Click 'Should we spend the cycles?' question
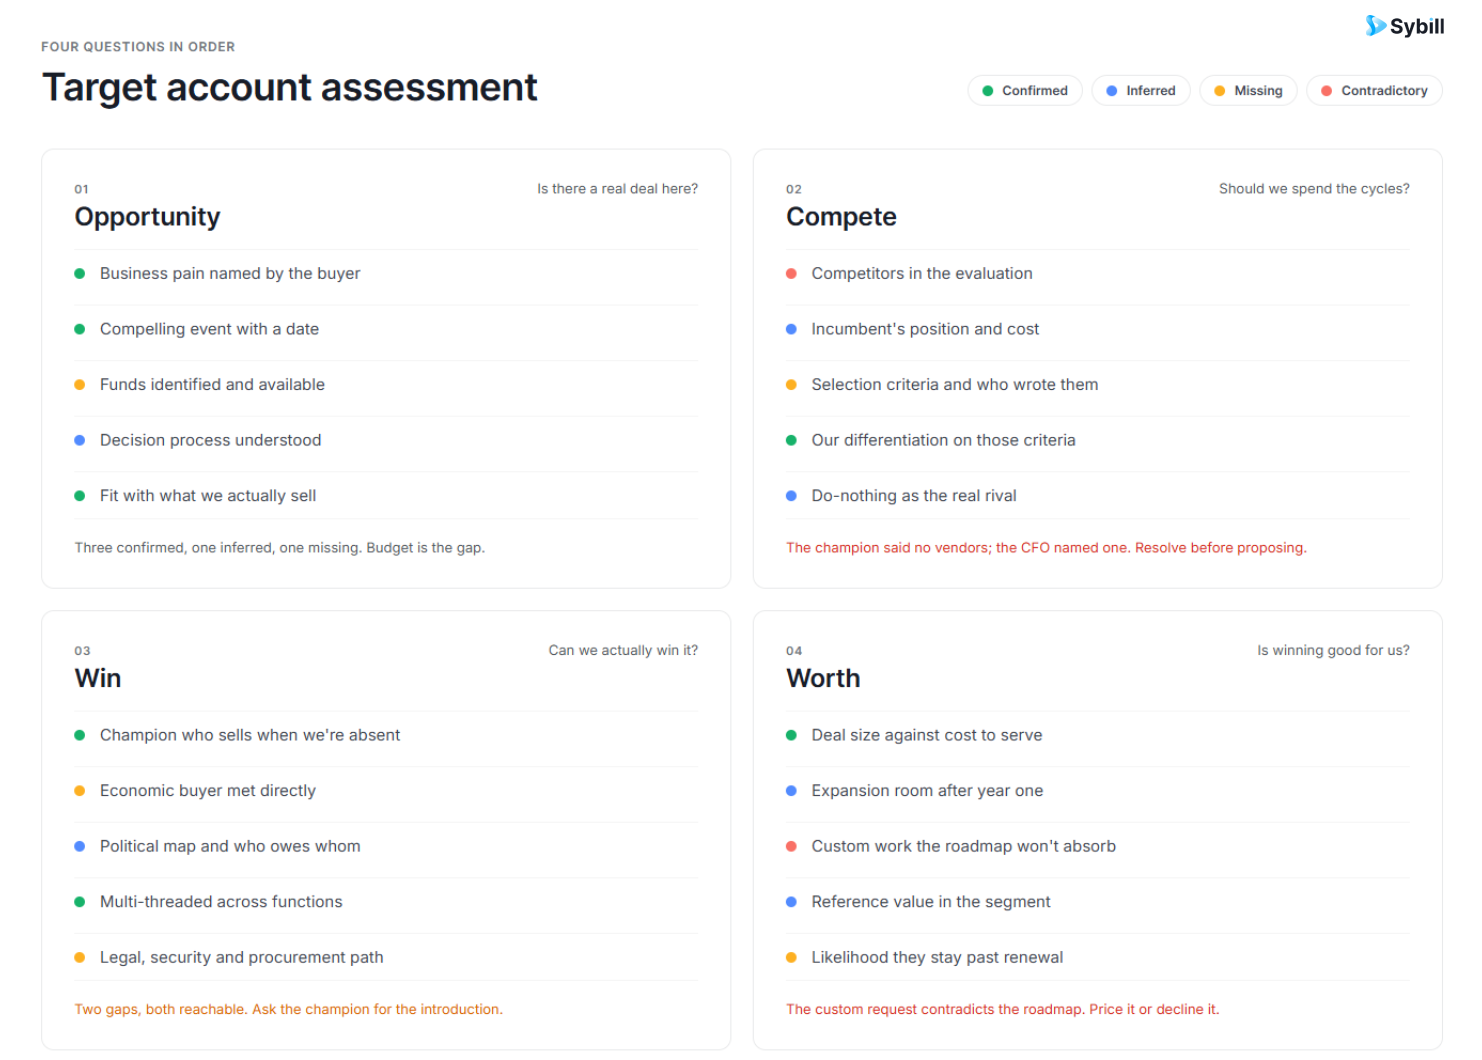 point(1314,189)
